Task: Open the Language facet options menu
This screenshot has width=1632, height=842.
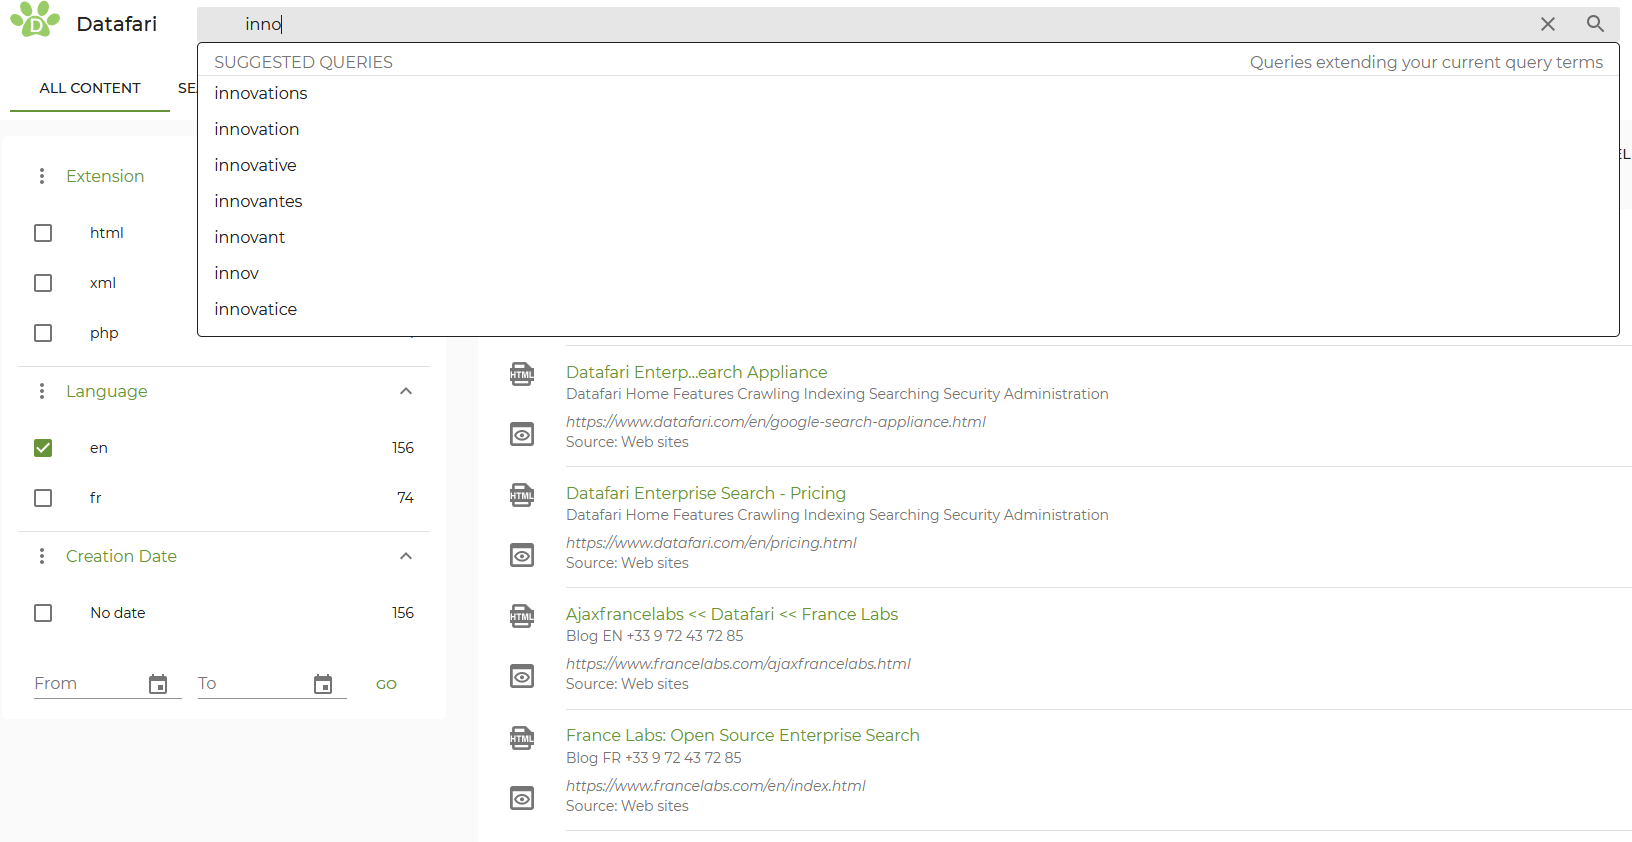Action: [42, 391]
